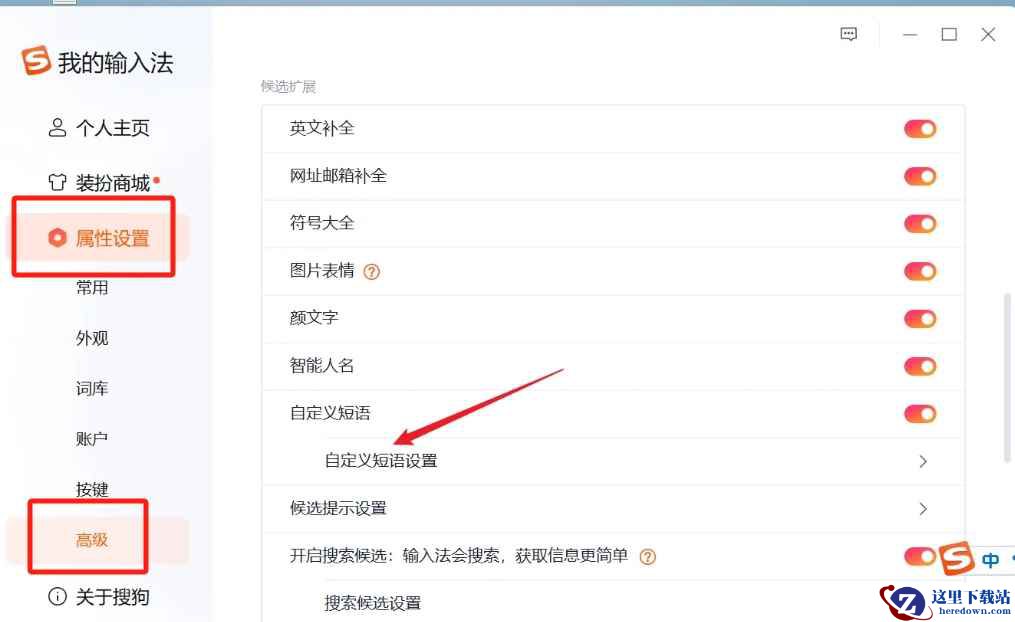This screenshot has height=622, width=1015.
Task: Disable the 符号大全 switch
Action: [920, 224]
